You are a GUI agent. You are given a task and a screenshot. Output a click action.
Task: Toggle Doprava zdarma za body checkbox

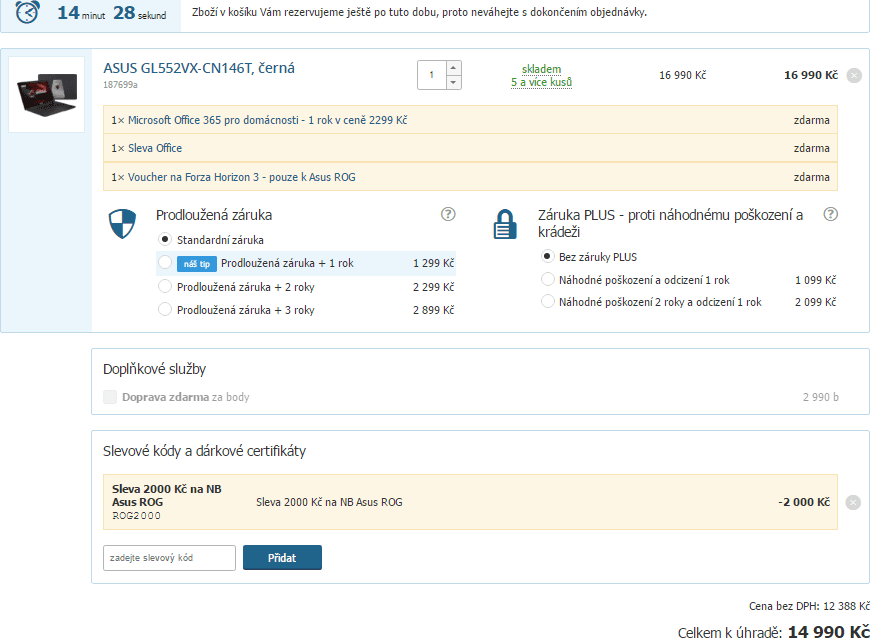(110, 397)
